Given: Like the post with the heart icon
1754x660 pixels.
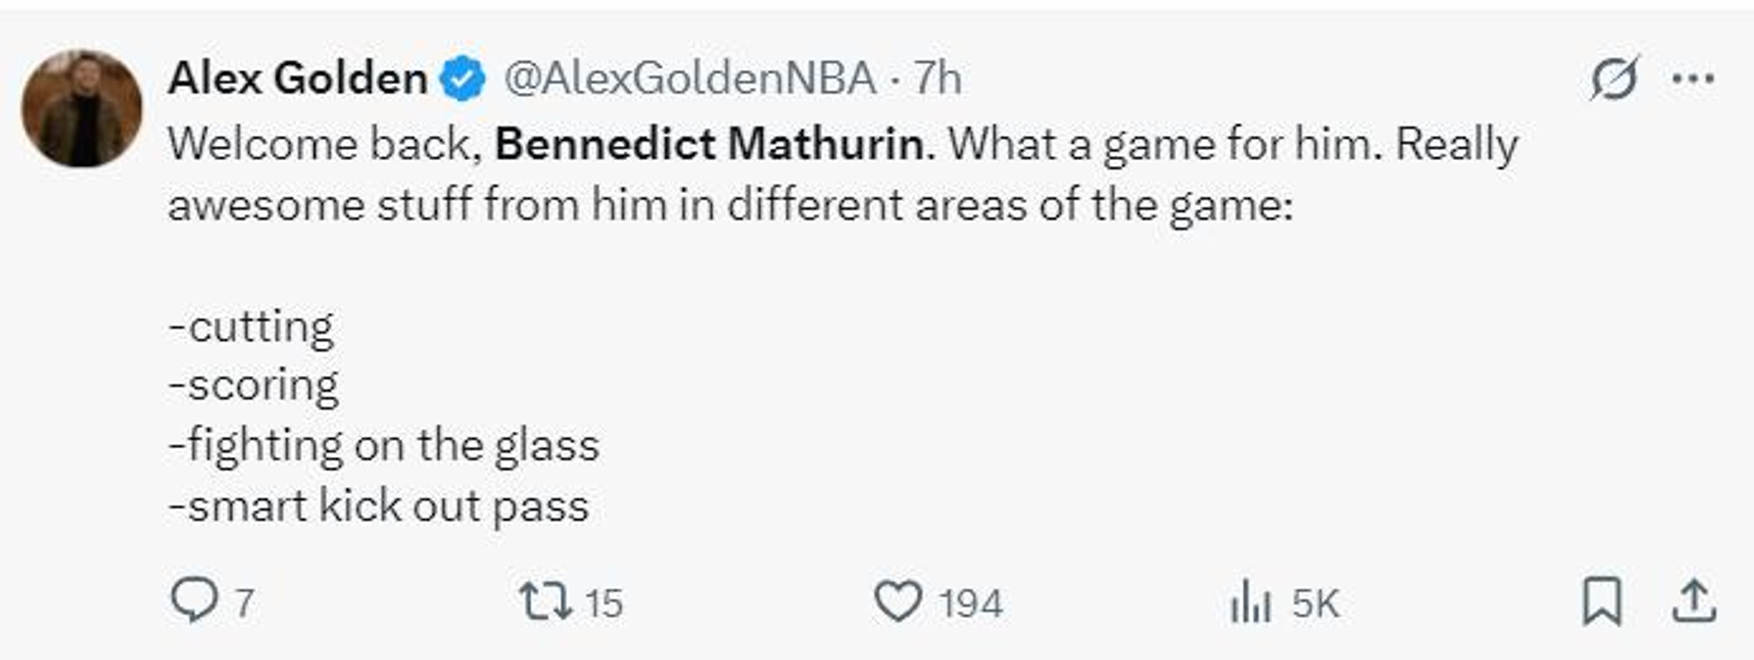Looking at the screenshot, I should point(897,602).
